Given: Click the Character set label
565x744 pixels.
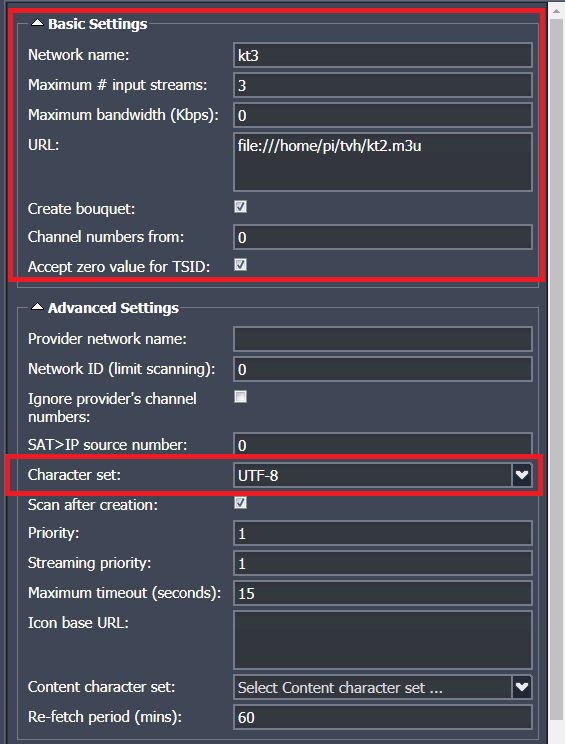Looking at the screenshot, I should pyautogui.click(x=74, y=474).
